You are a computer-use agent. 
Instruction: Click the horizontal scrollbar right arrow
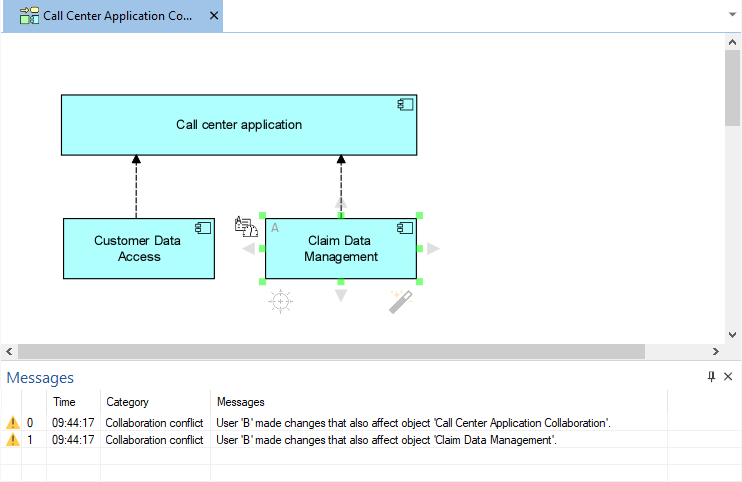tap(716, 351)
